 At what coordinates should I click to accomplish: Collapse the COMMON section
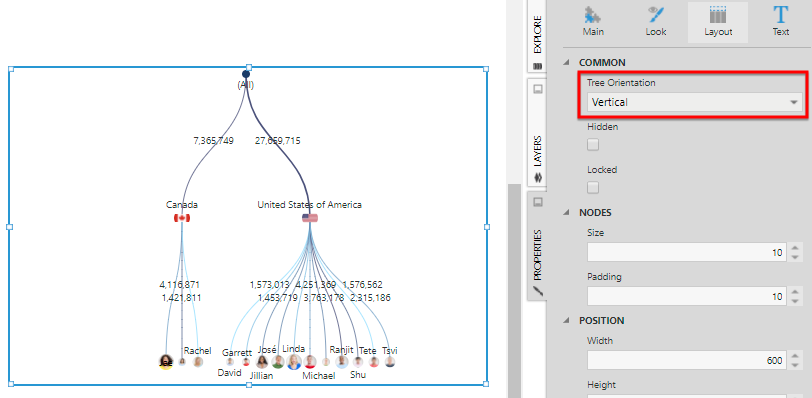coord(567,63)
